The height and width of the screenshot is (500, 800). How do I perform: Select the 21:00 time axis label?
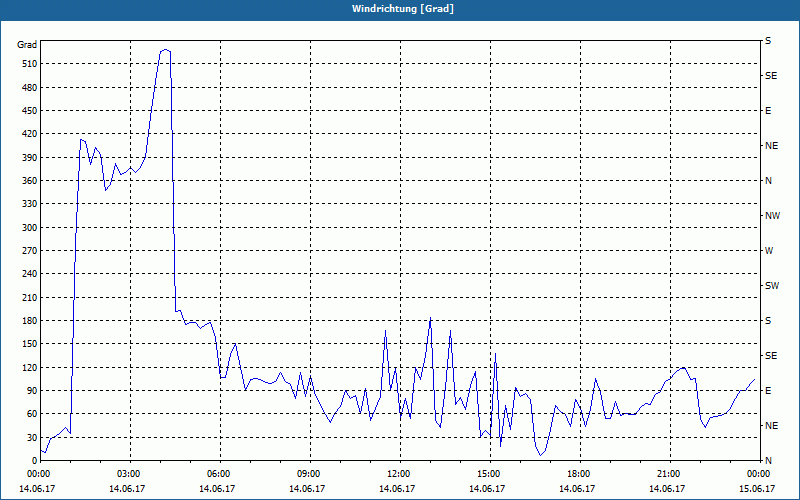[670, 474]
